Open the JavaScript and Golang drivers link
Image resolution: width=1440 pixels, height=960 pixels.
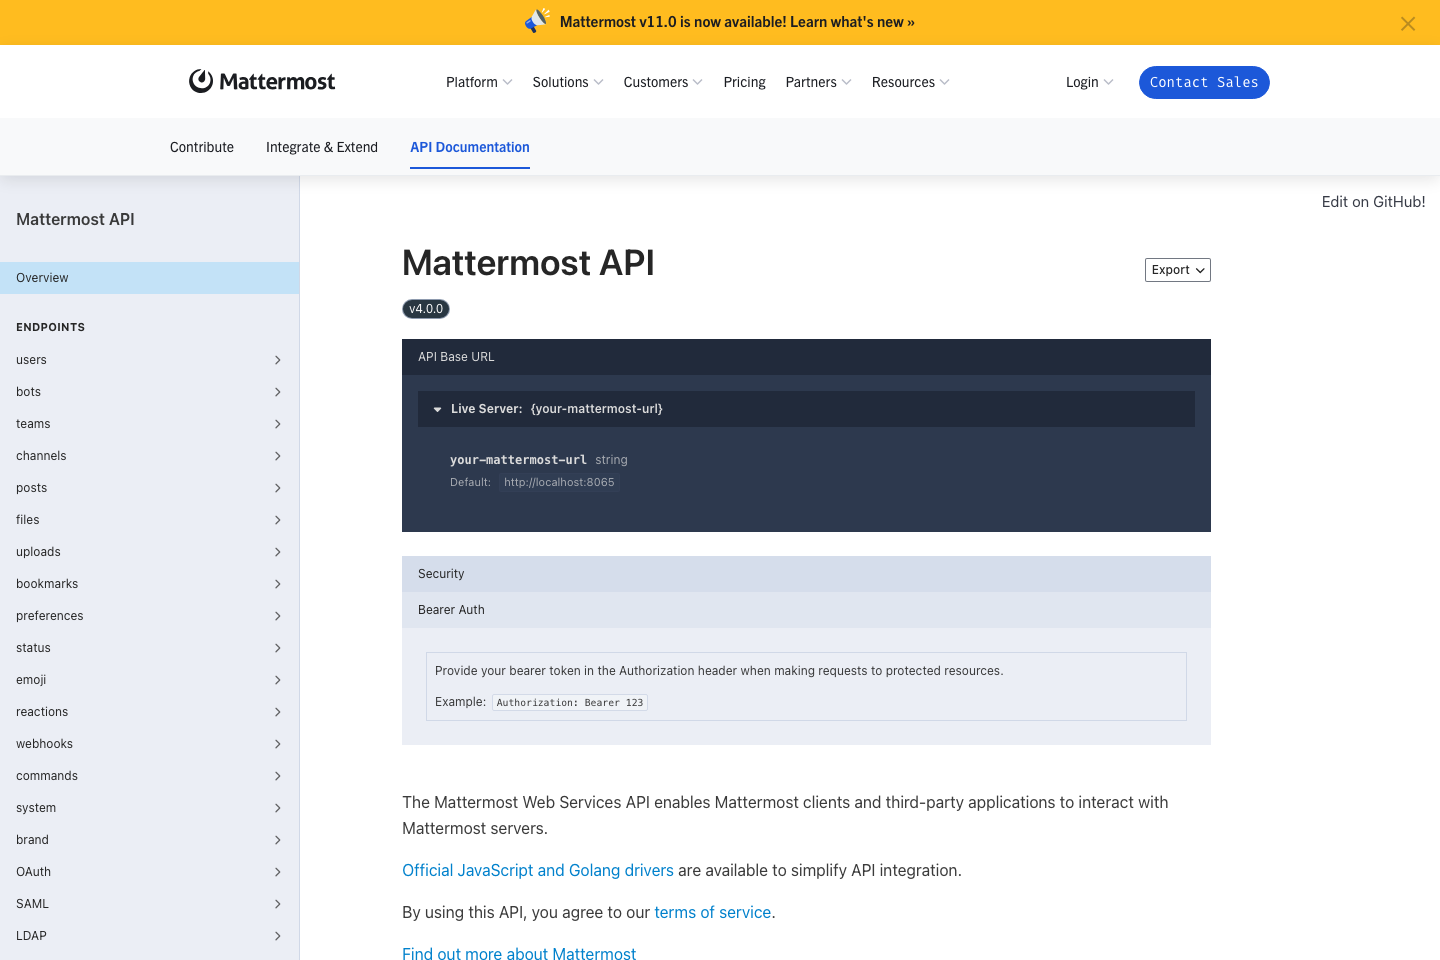(537, 870)
